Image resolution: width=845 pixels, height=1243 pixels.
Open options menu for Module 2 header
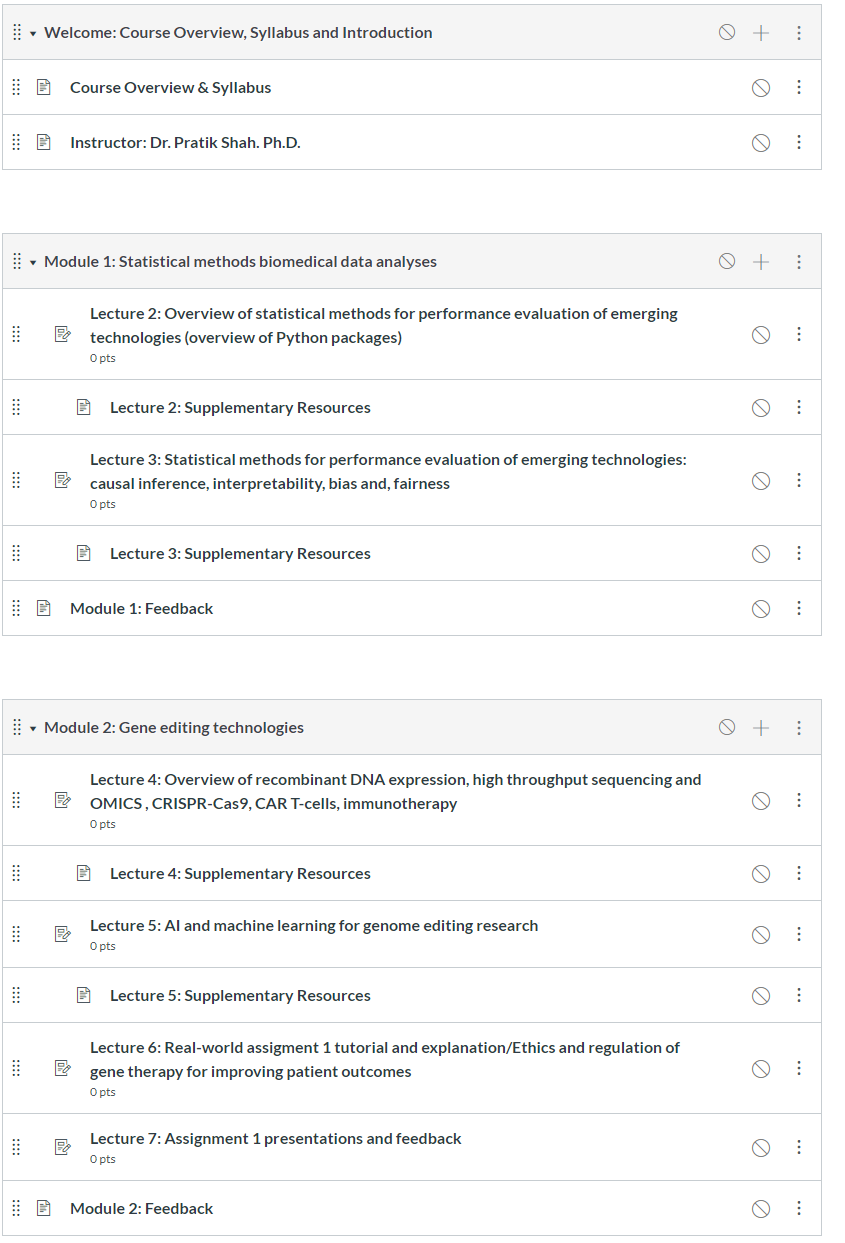click(799, 728)
